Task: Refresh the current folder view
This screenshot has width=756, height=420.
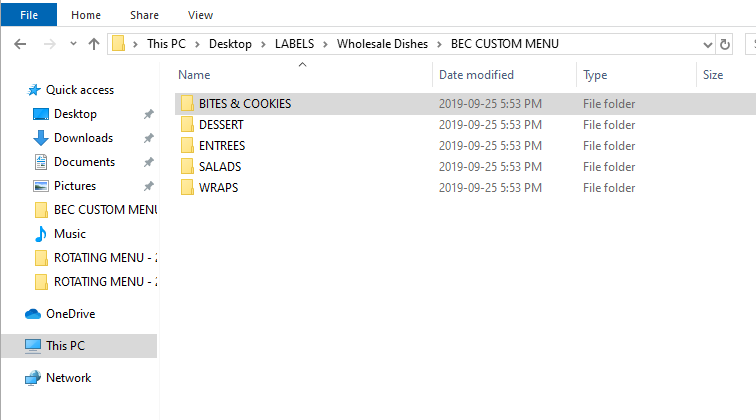Action: [x=724, y=44]
